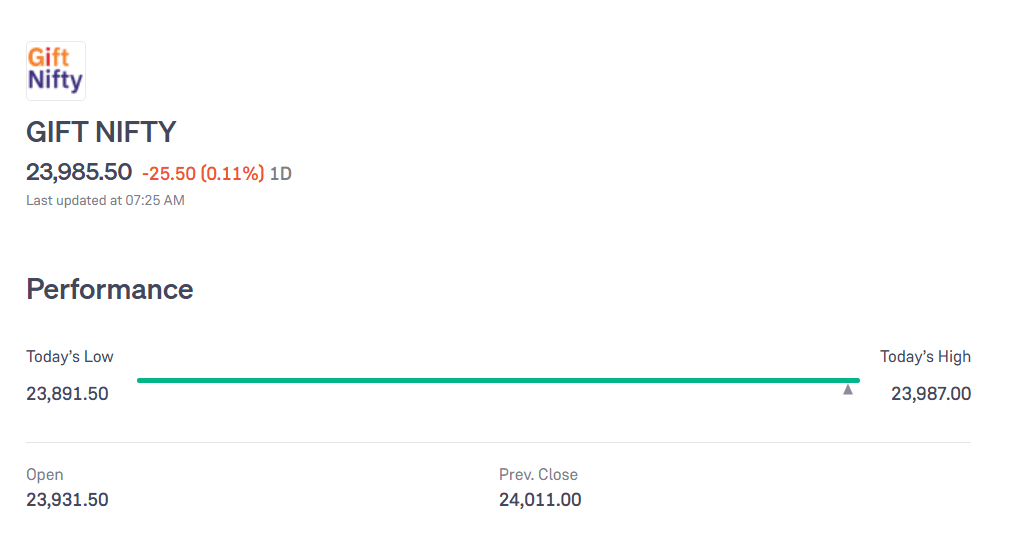Select the high value 23,987.00

931,394
